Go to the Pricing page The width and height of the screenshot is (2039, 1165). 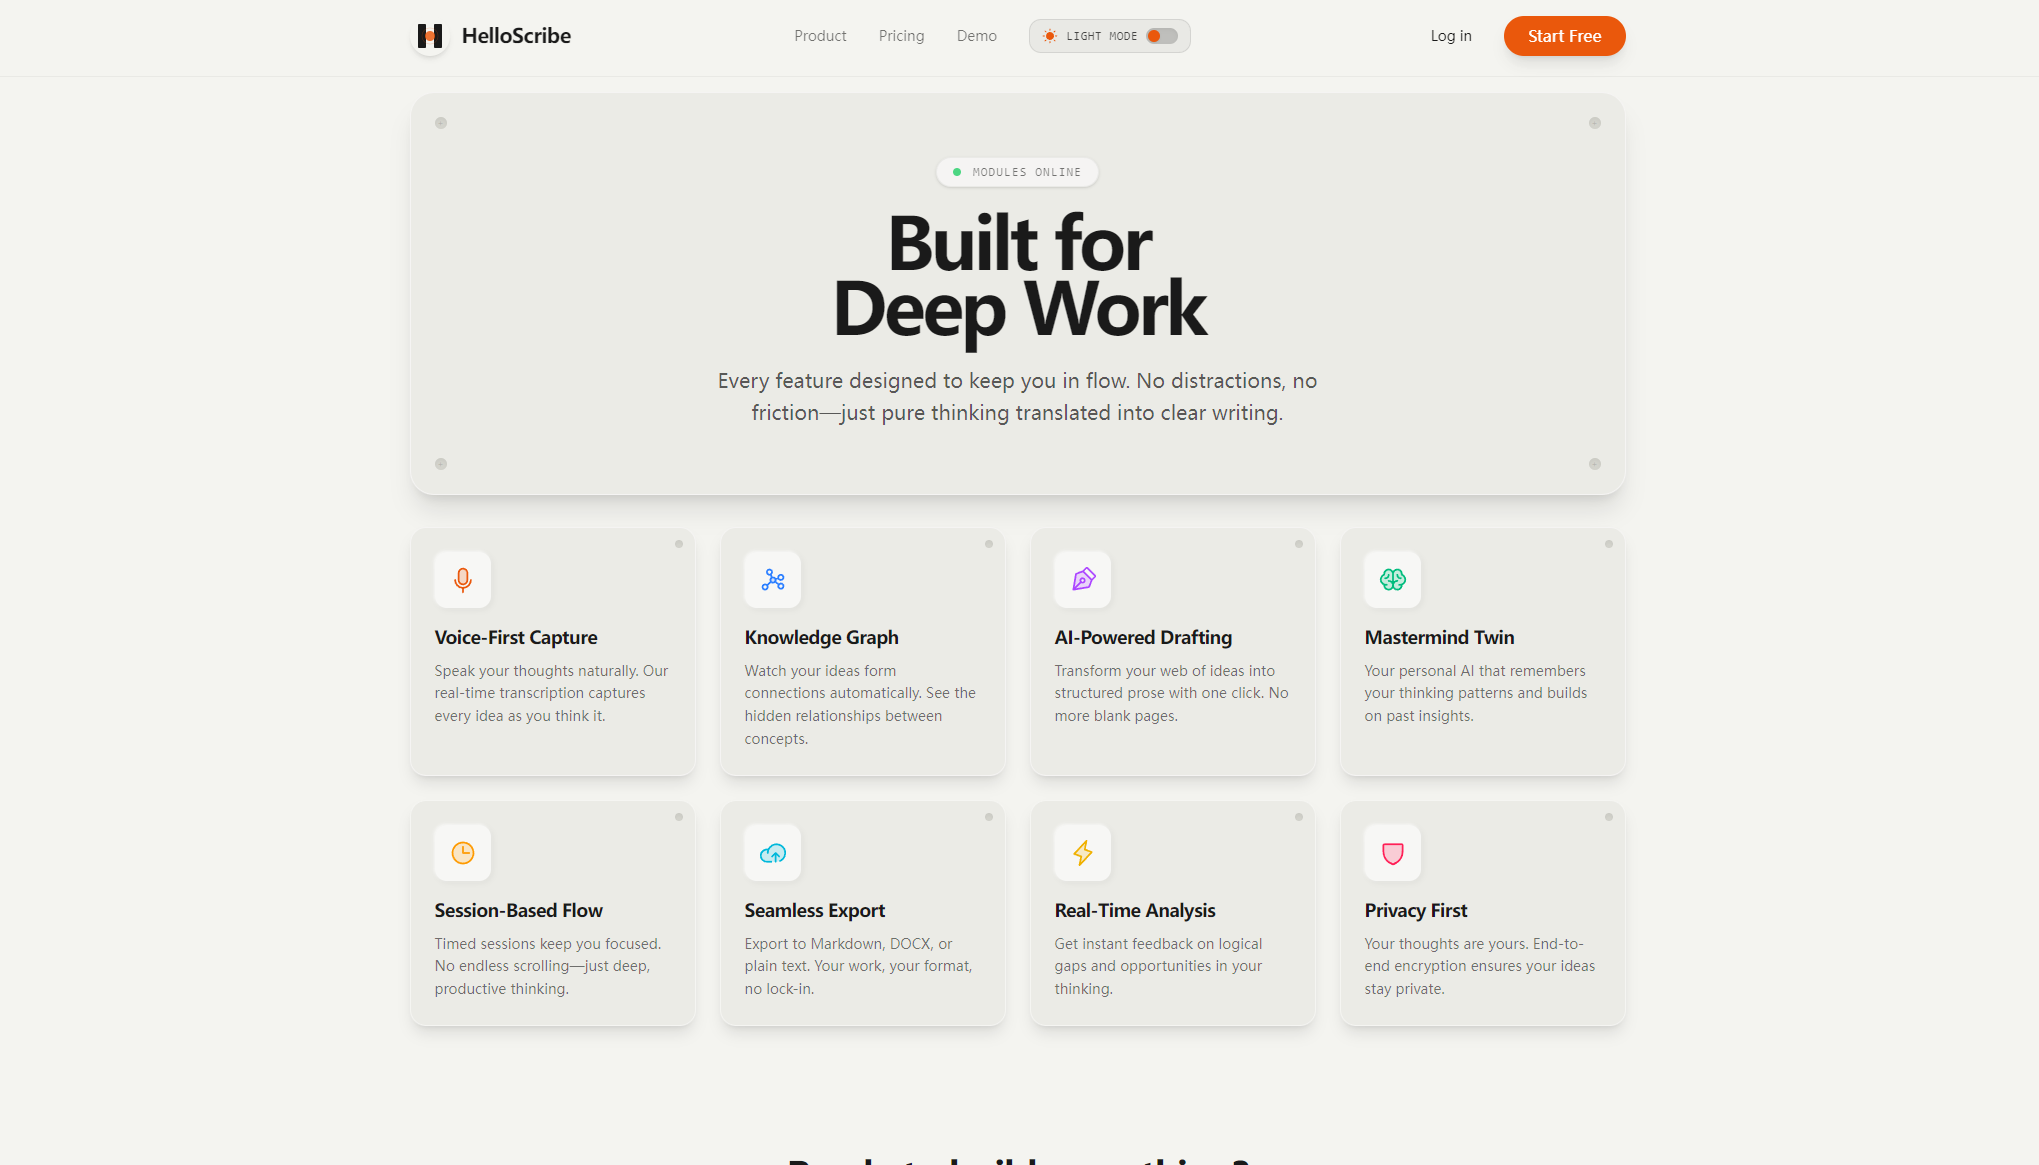(901, 36)
